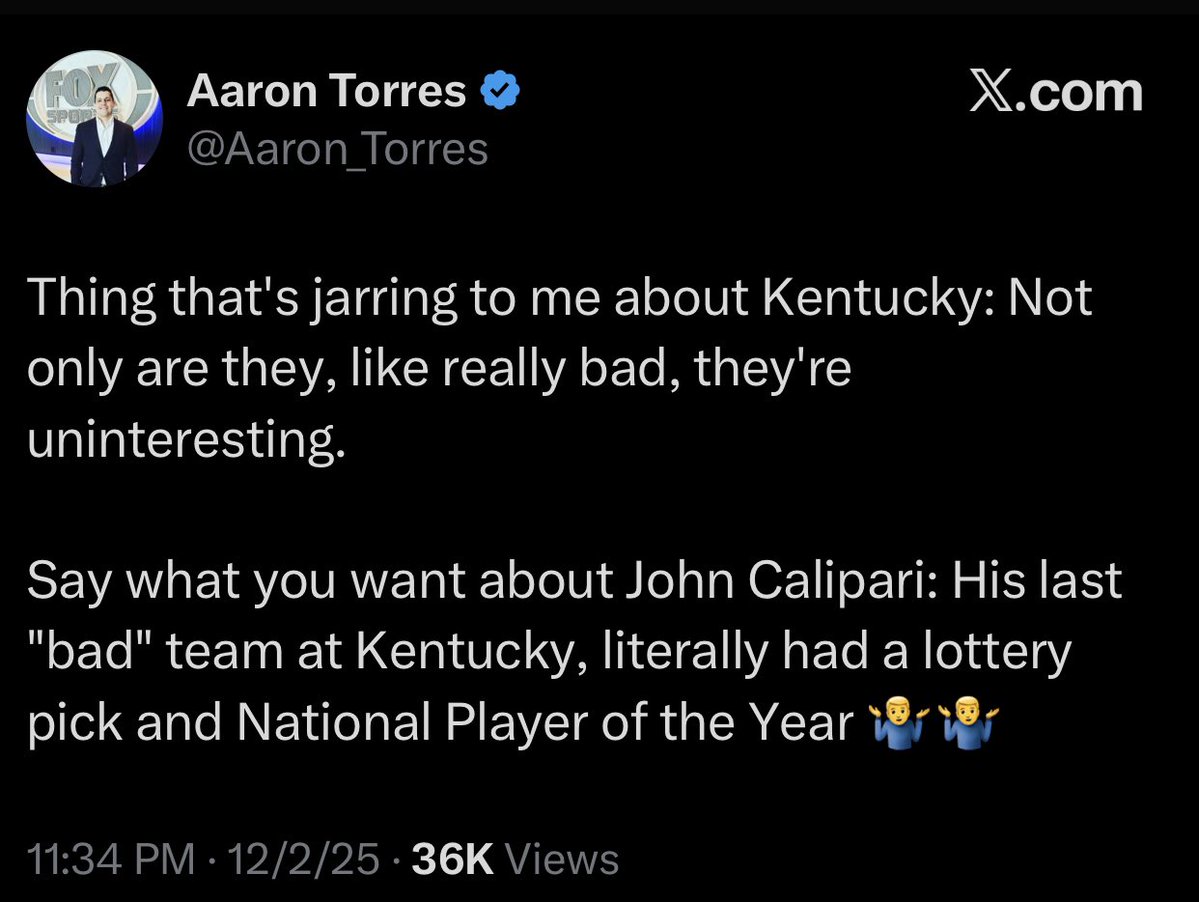Open the @Aaron_Torres handle link

coord(337,148)
